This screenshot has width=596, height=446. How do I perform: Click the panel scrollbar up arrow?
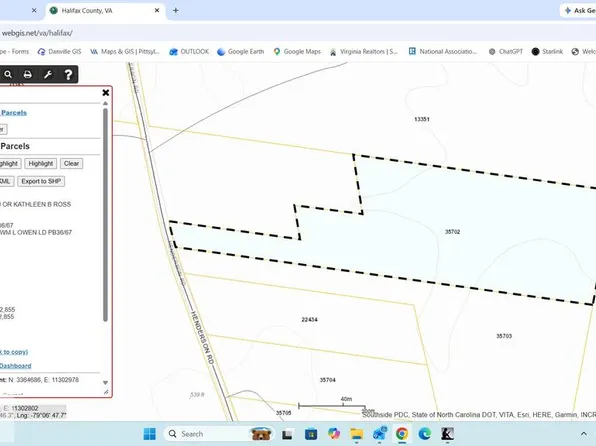[x=105, y=103]
